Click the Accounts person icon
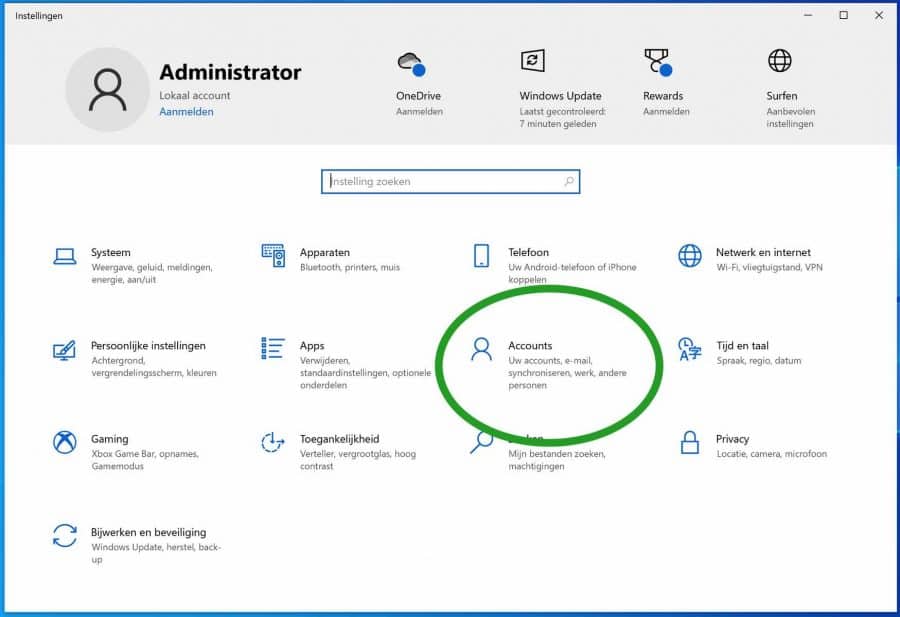Image resolution: width=900 pixels, height=617 pixels. coord(481,349)
